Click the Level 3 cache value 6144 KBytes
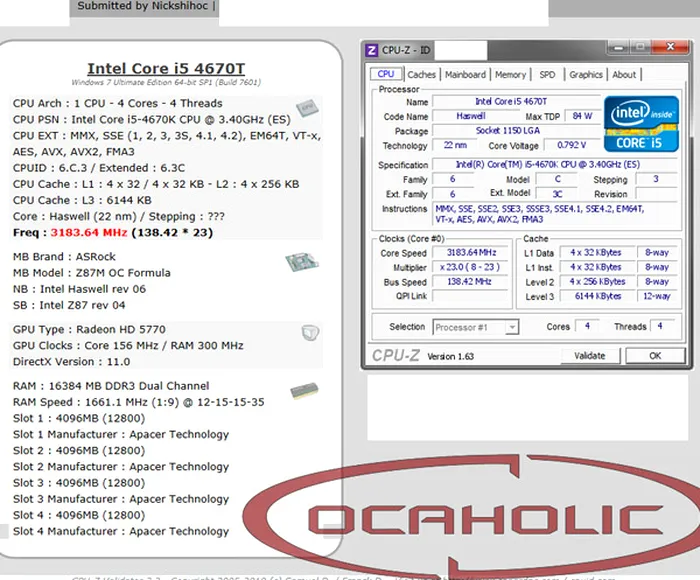Image resolution: width=700 pixels, height=580 pixels. tap(597, 296)
